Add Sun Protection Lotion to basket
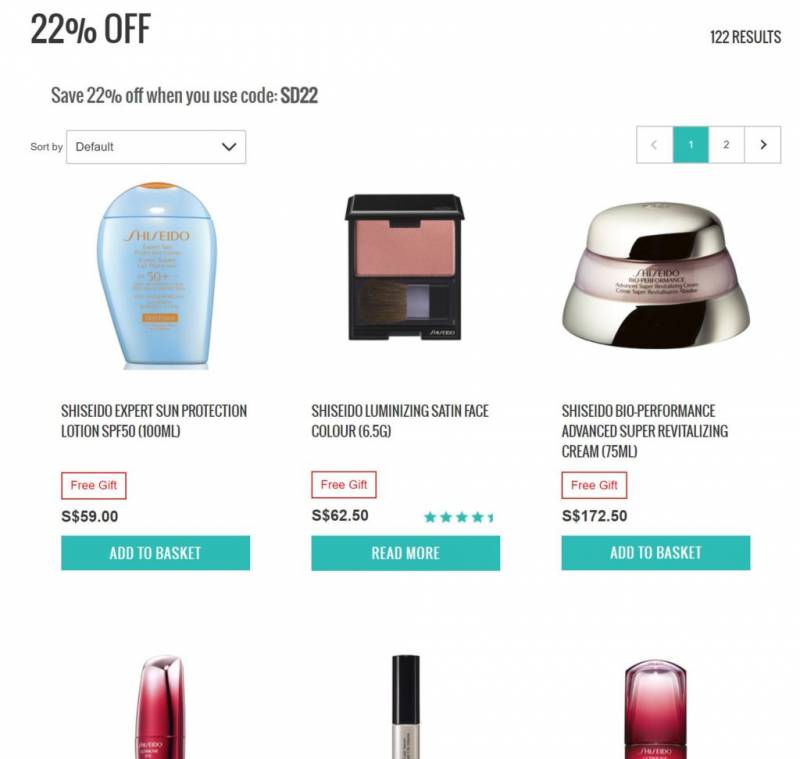The height and width of the screenshot is (759, 800). (x=156, y=553)
